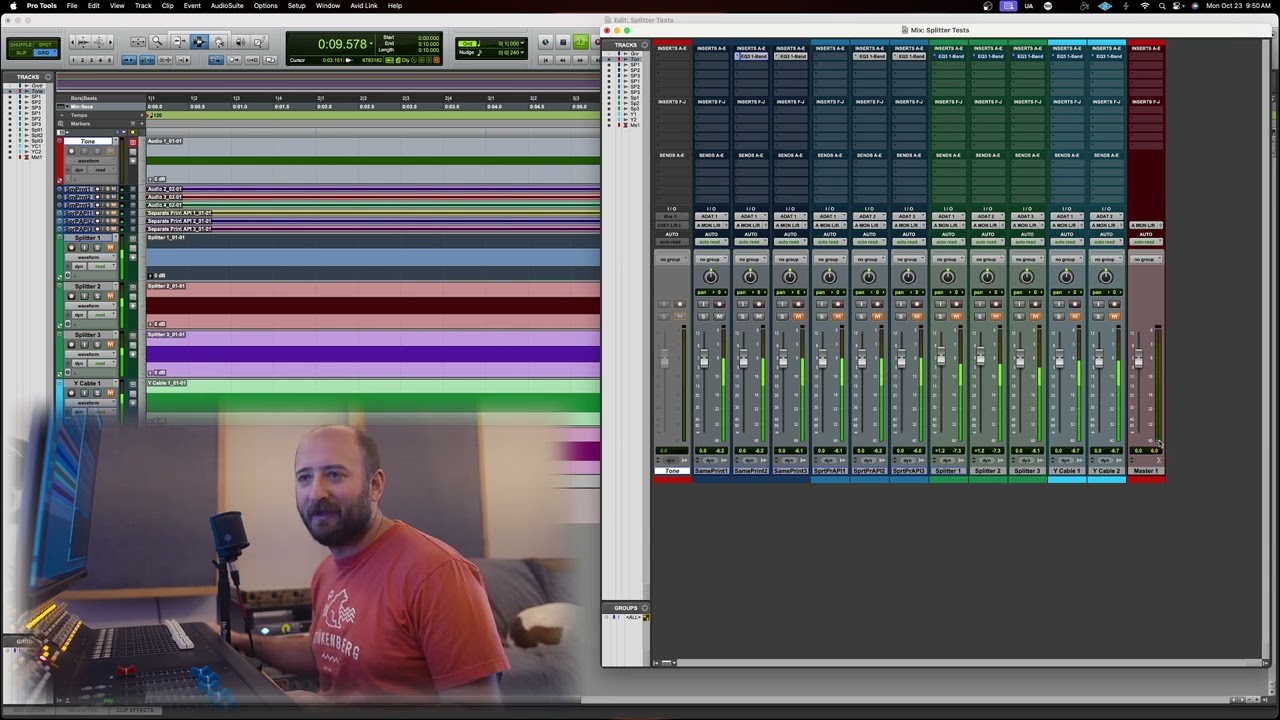Open the File menu

coord(72,6)
